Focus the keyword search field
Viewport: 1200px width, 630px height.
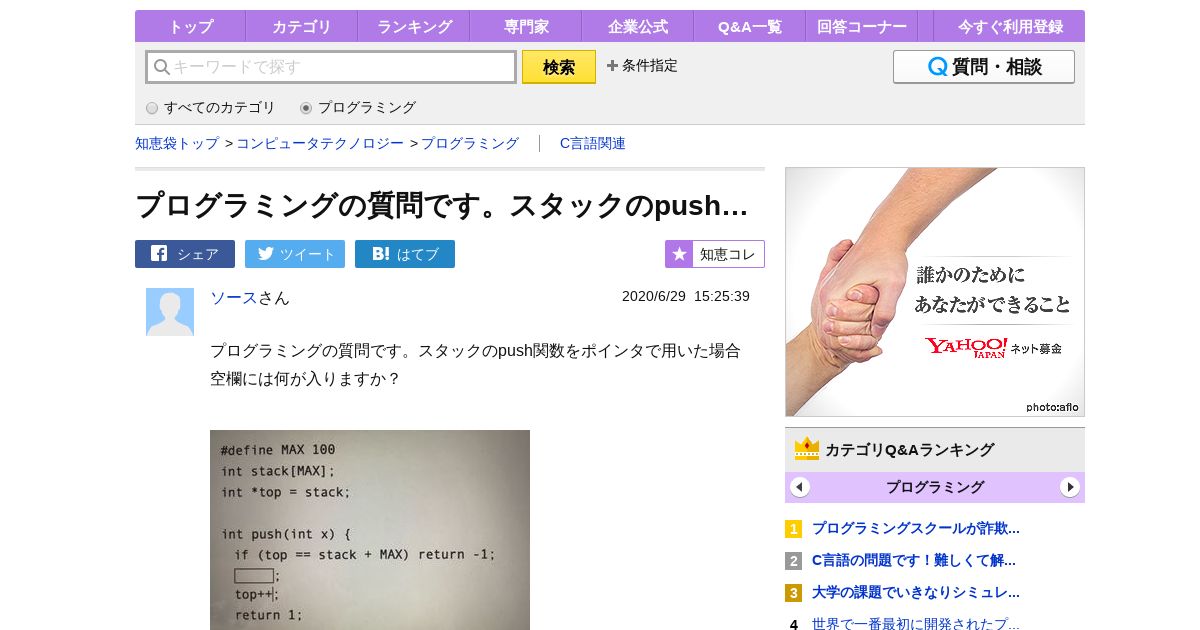coord(331,67)
